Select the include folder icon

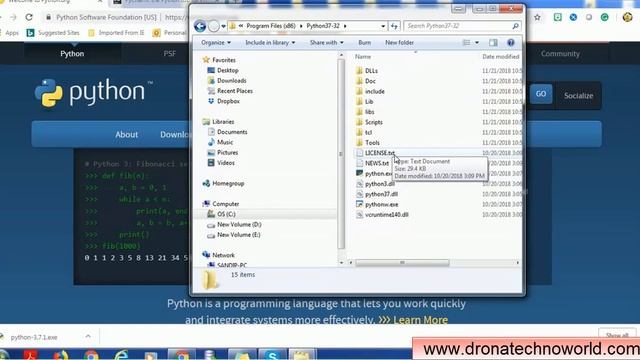pos(359,91)
